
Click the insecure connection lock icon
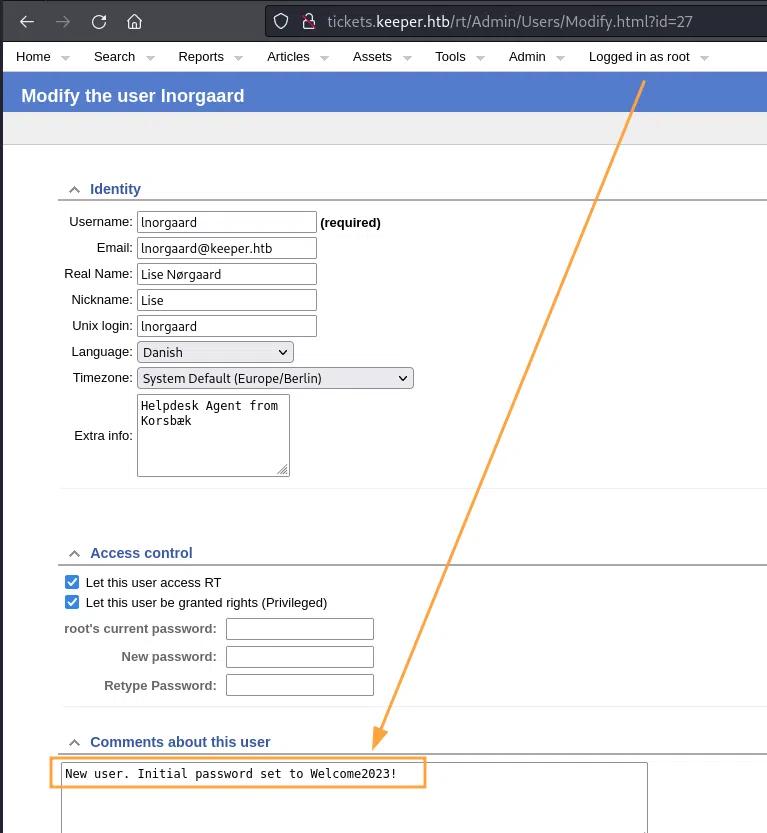(309, 21)
